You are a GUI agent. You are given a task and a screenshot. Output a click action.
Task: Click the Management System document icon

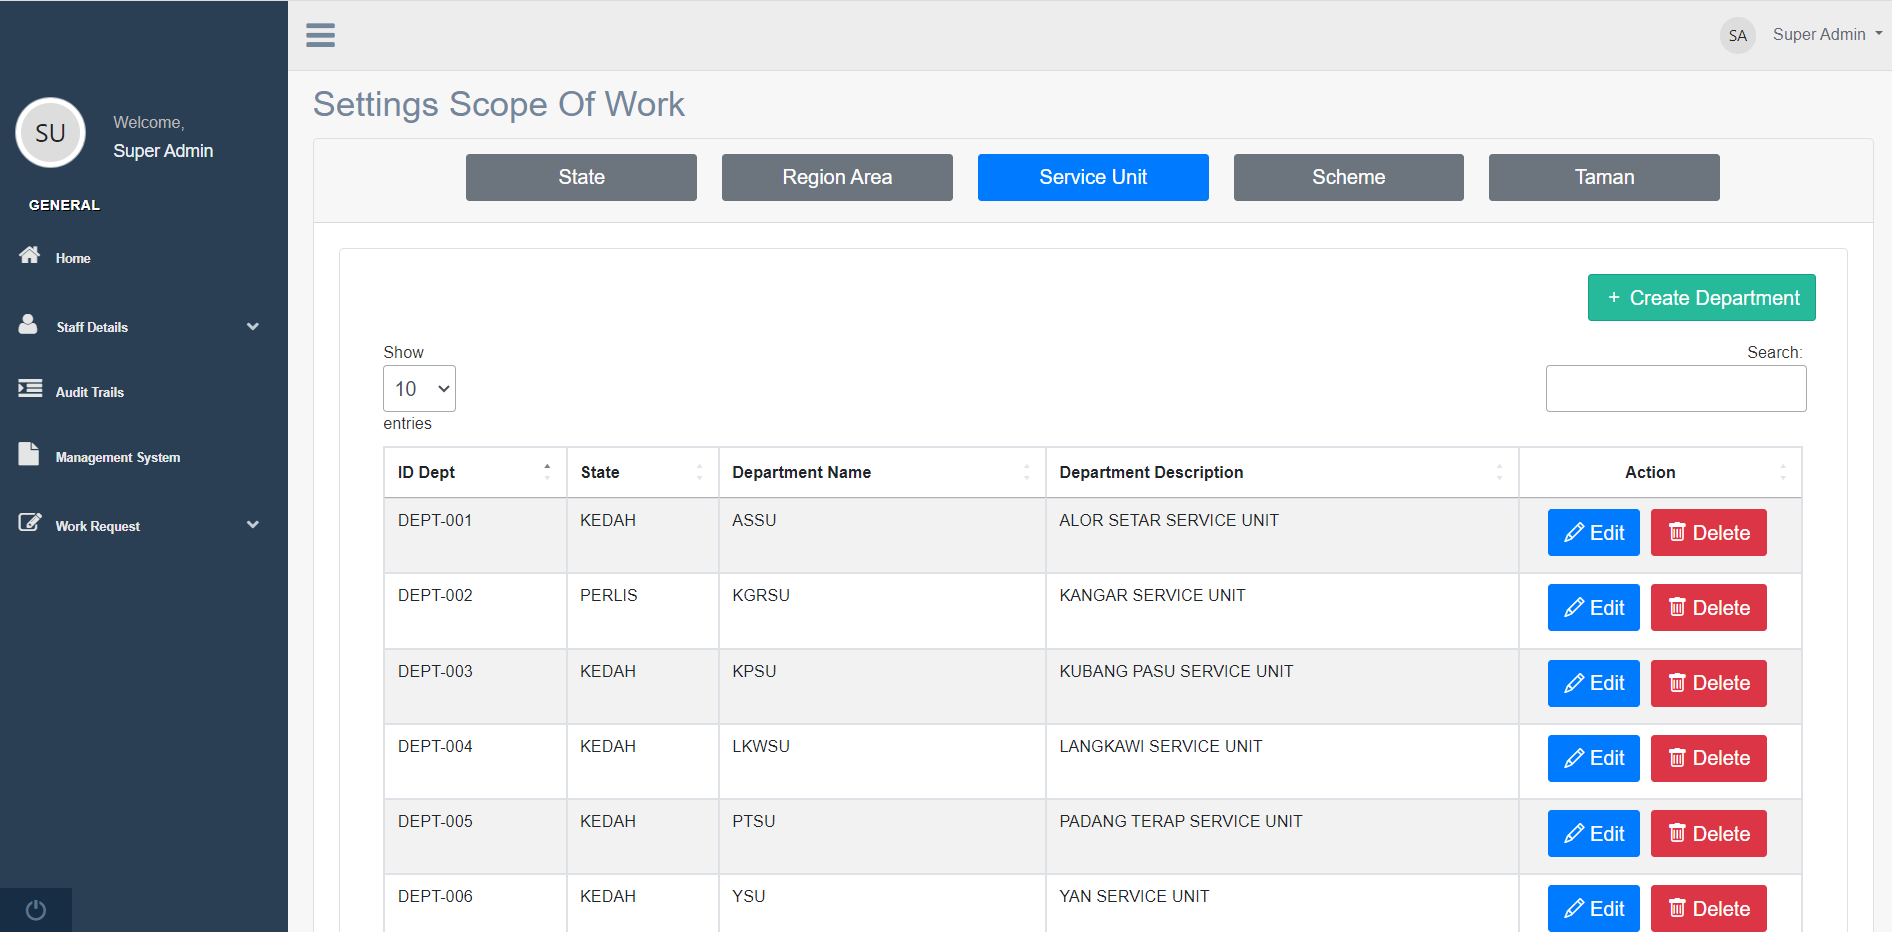(x=29, y=454)
